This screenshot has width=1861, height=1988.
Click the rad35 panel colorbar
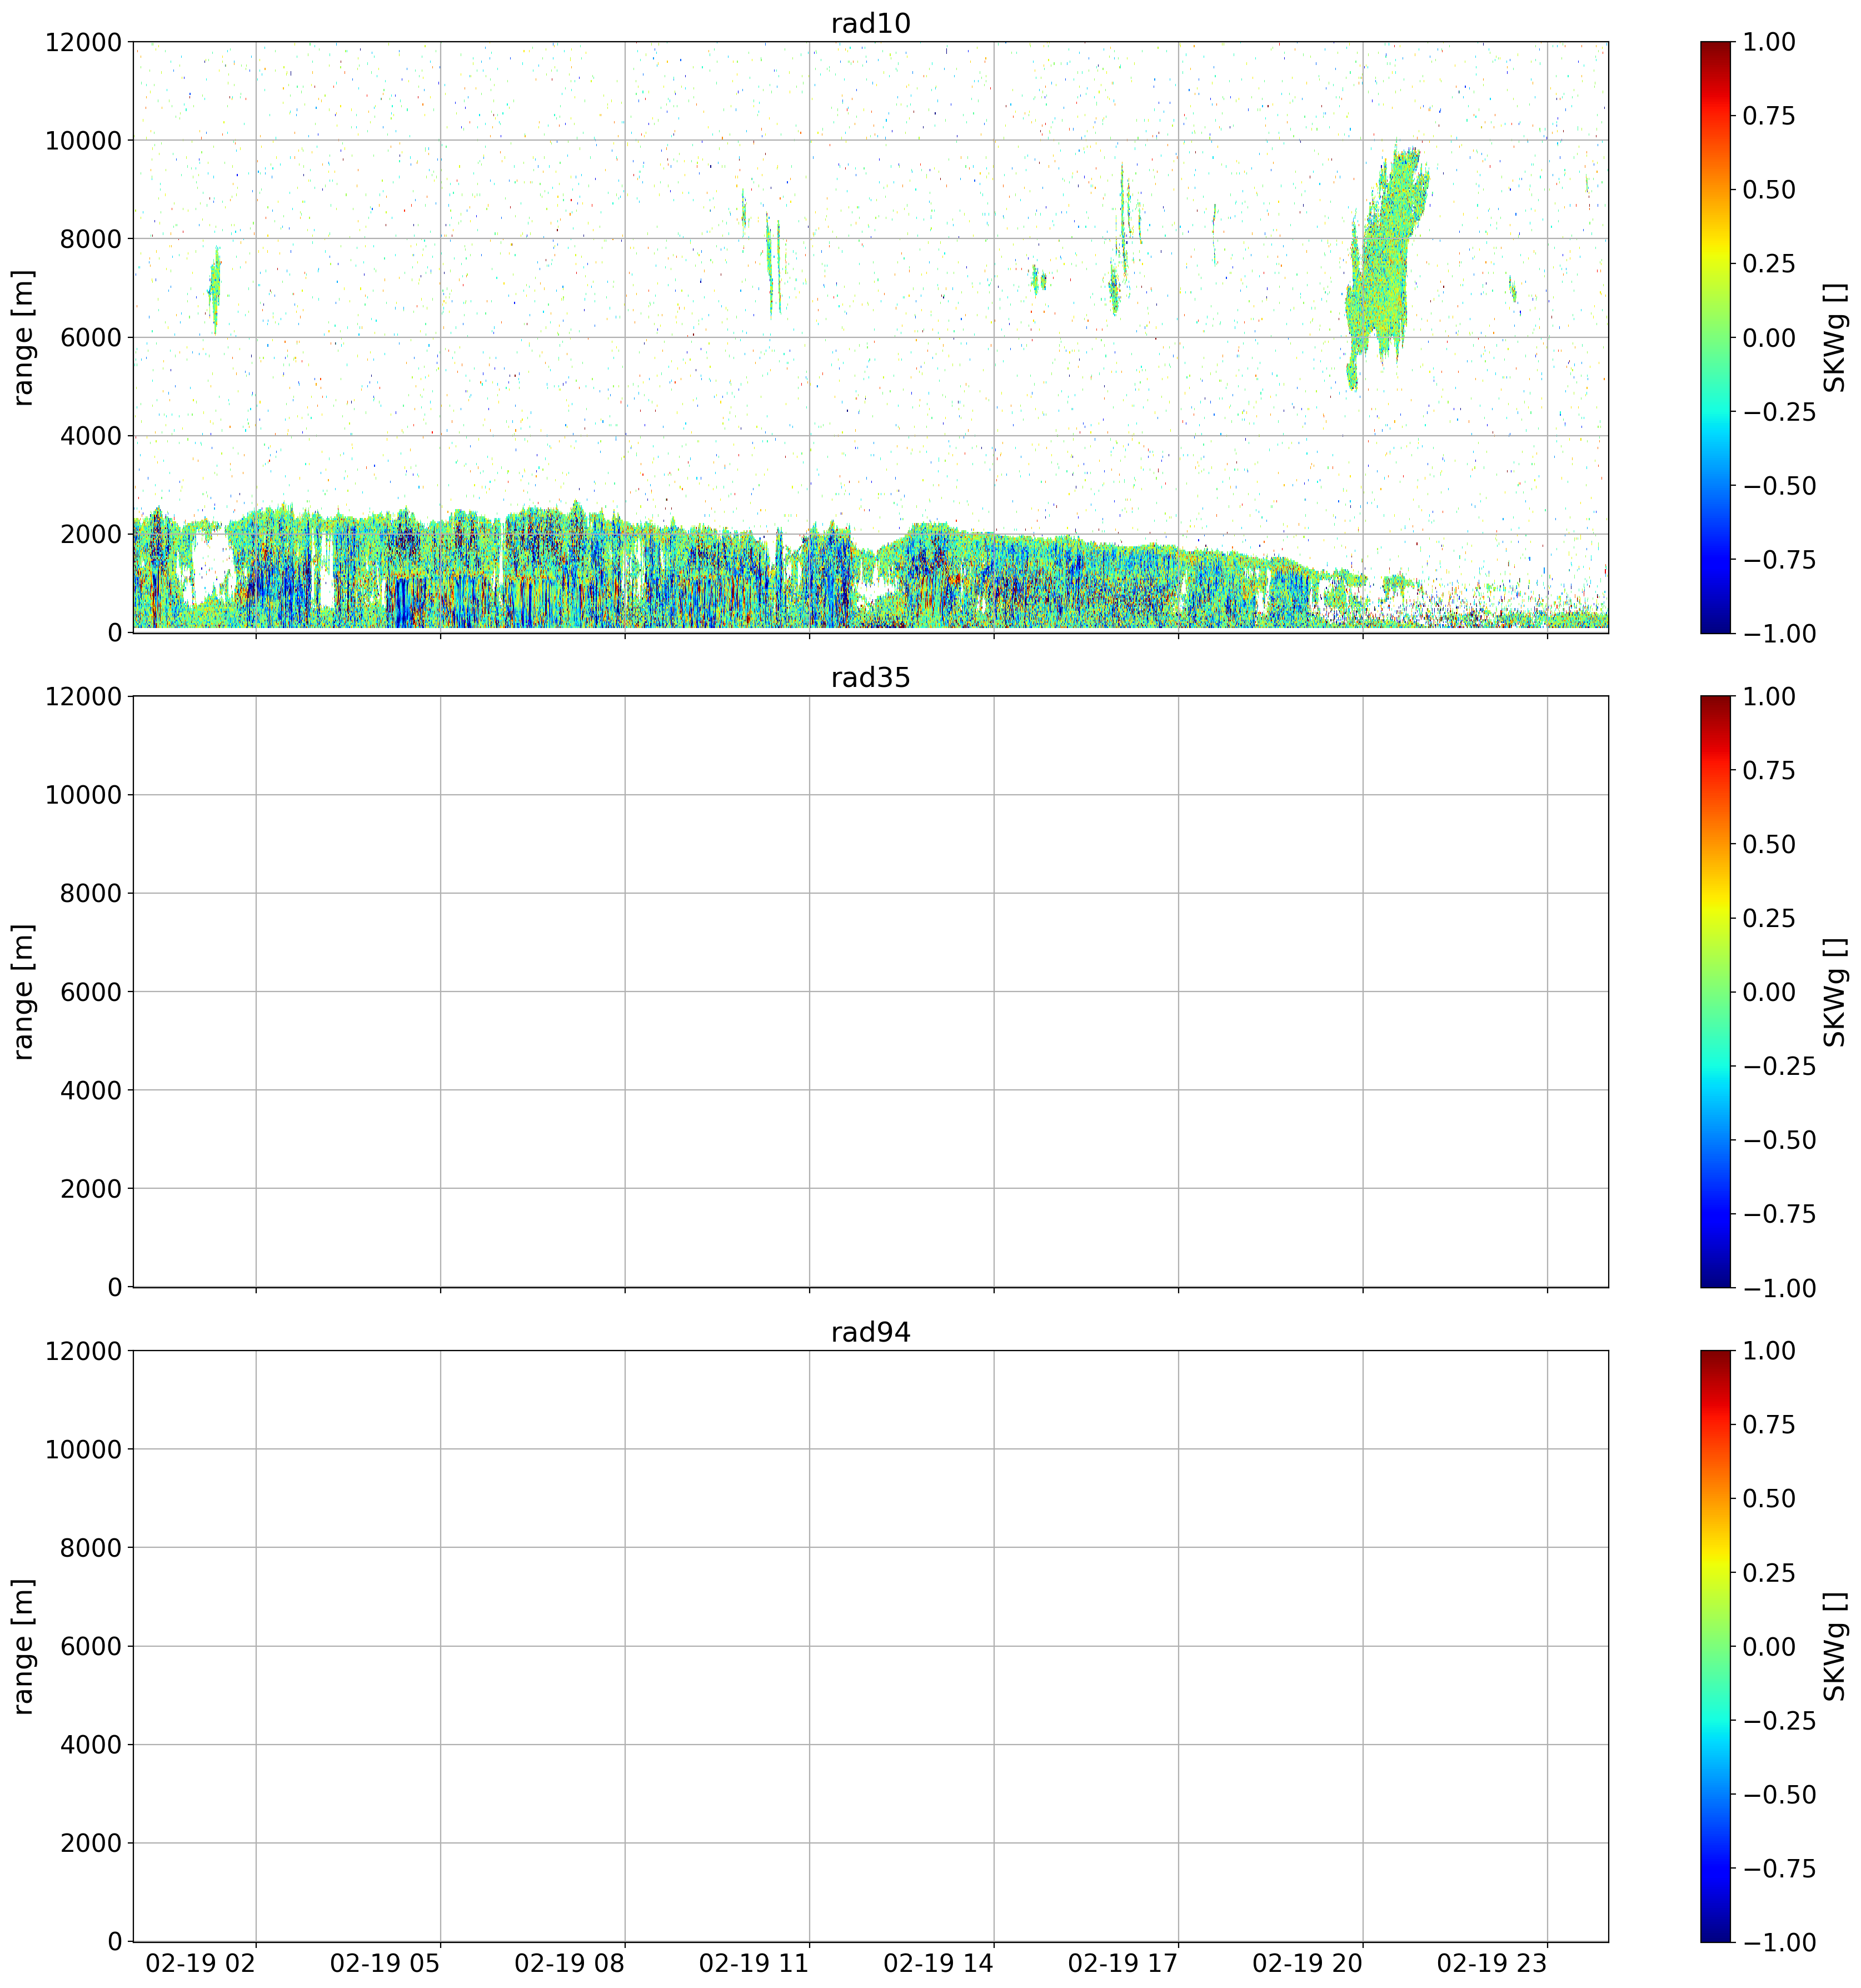[1715, 991]
